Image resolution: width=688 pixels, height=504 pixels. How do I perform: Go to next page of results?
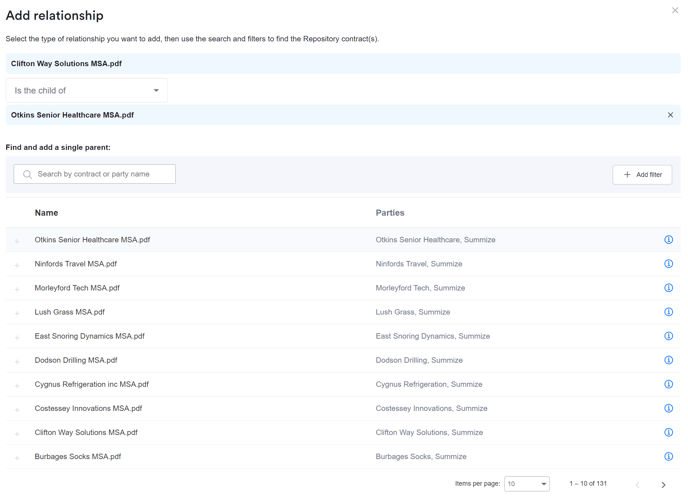663,485
